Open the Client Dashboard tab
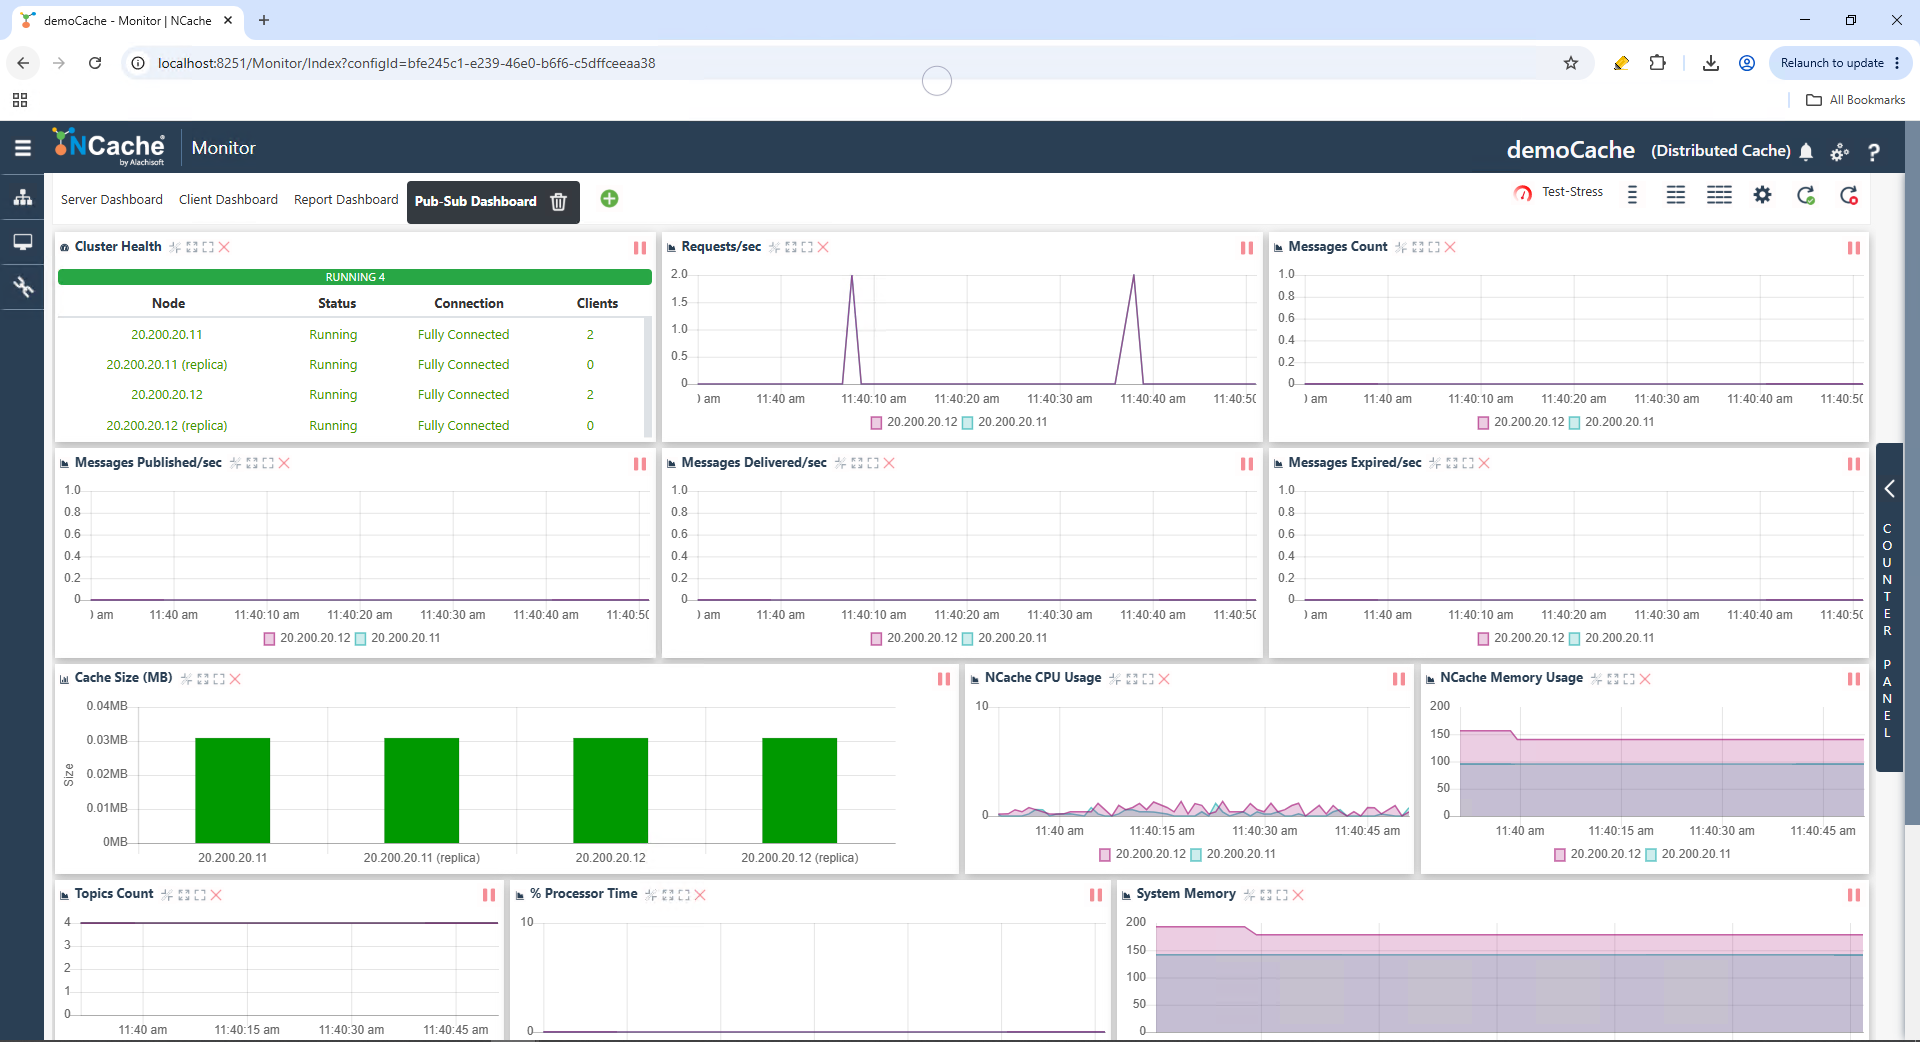This screenshot has width=1920, height=1042. click(x=228, y=200)
